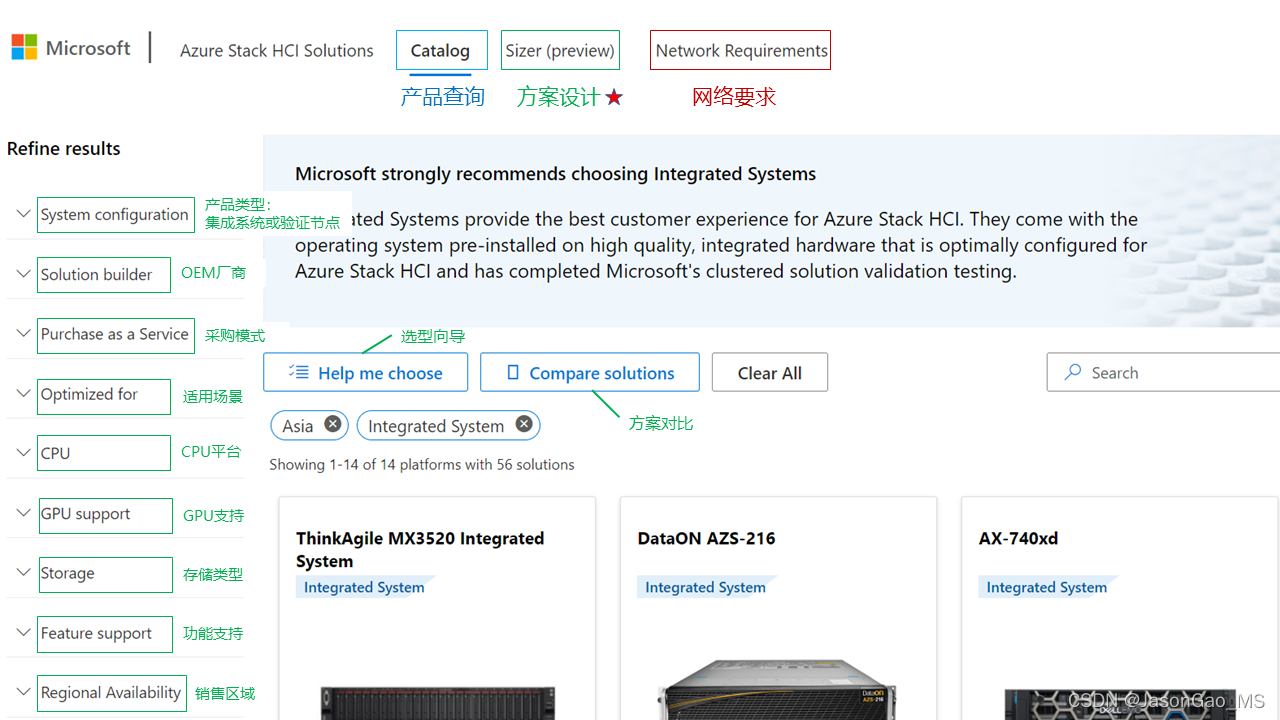The height and width of the screenshot is (720, 1280).
Task: Open the Sizer (preview) tab
Action: click(560, 50)
